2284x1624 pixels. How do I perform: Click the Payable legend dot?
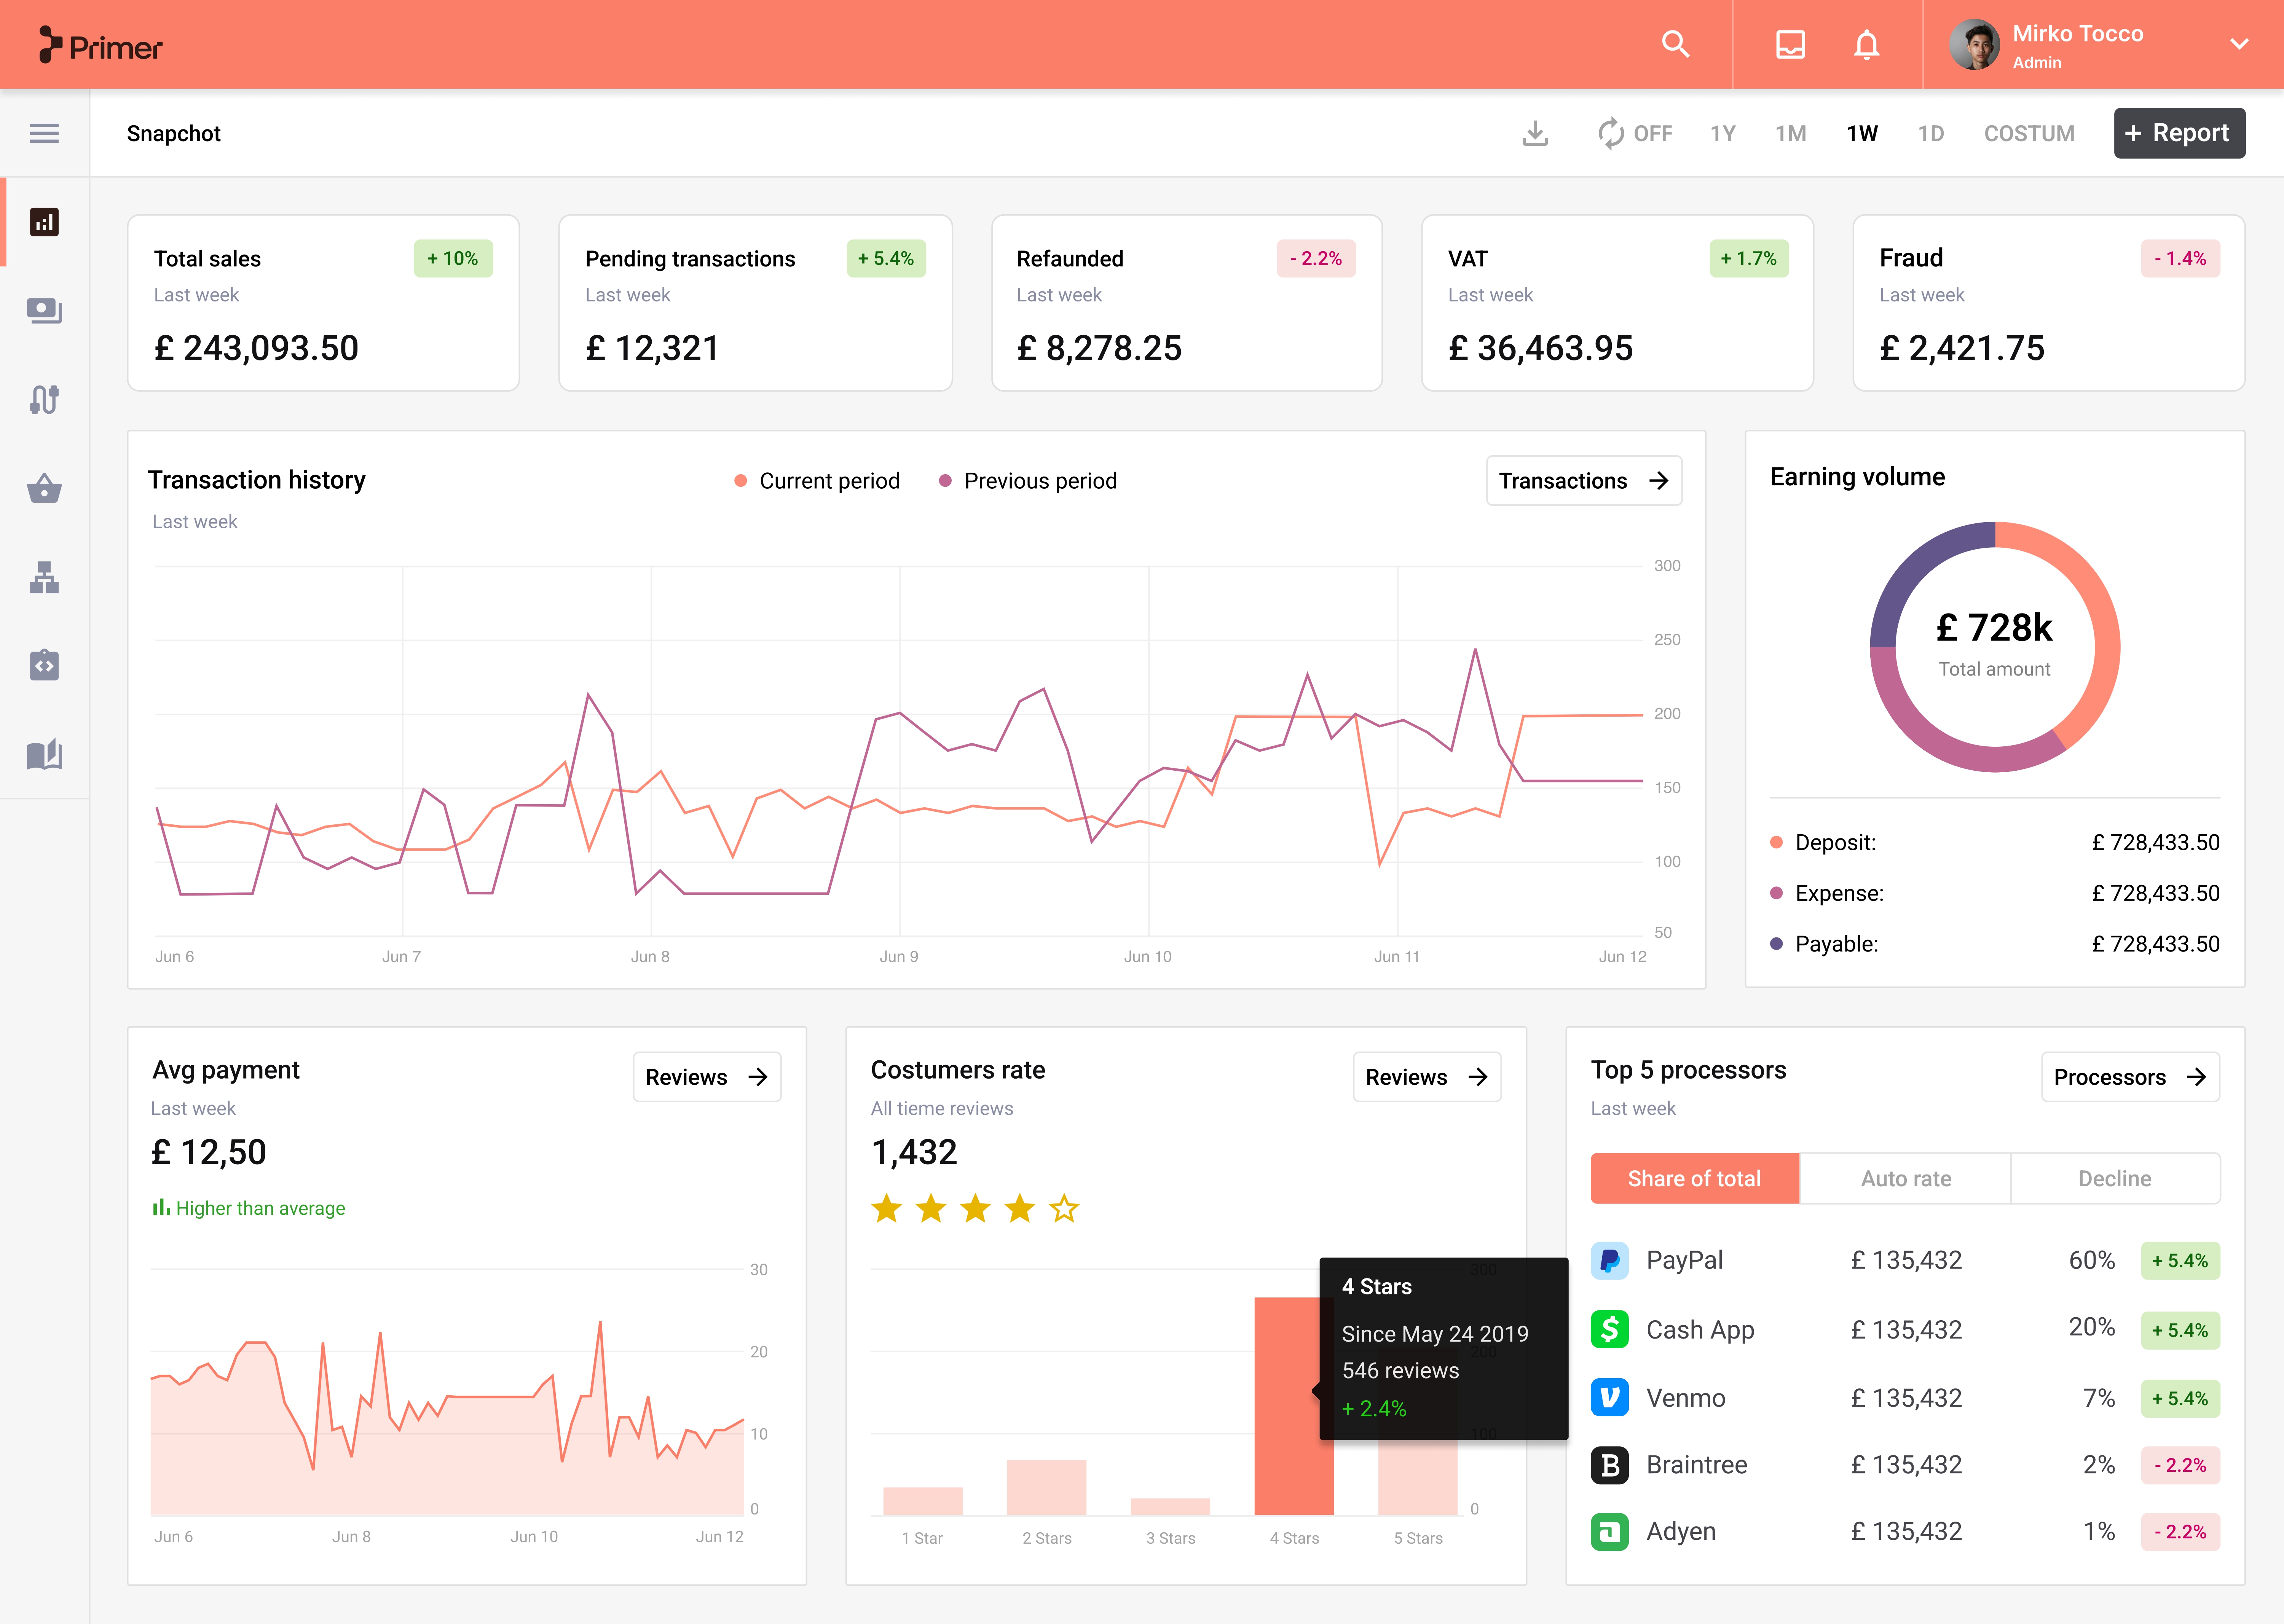[1776, 943]
